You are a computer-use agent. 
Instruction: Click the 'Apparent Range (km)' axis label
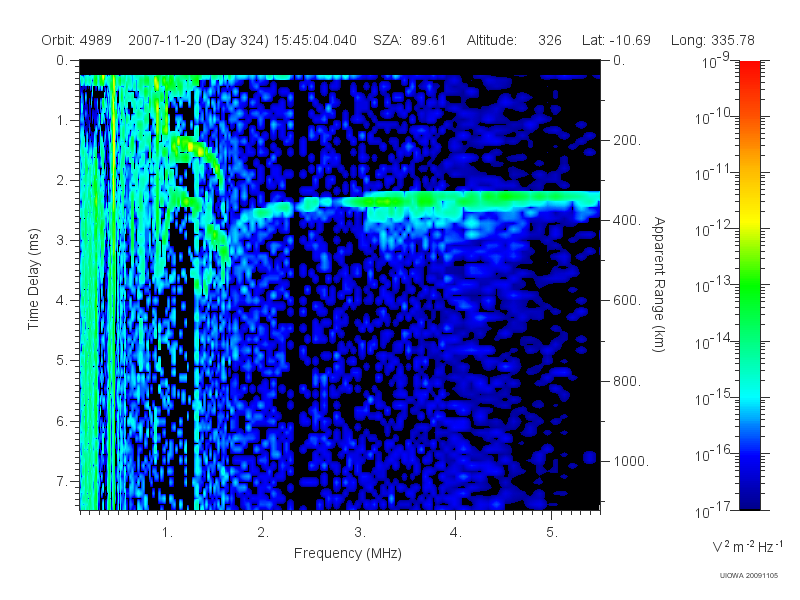pos(659,285)
